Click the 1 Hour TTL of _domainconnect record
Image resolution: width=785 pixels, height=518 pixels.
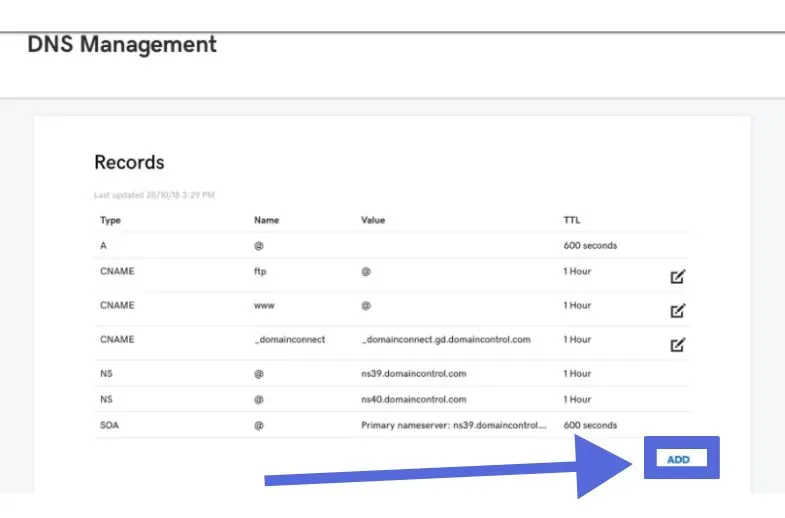click(x=577, y=339)
